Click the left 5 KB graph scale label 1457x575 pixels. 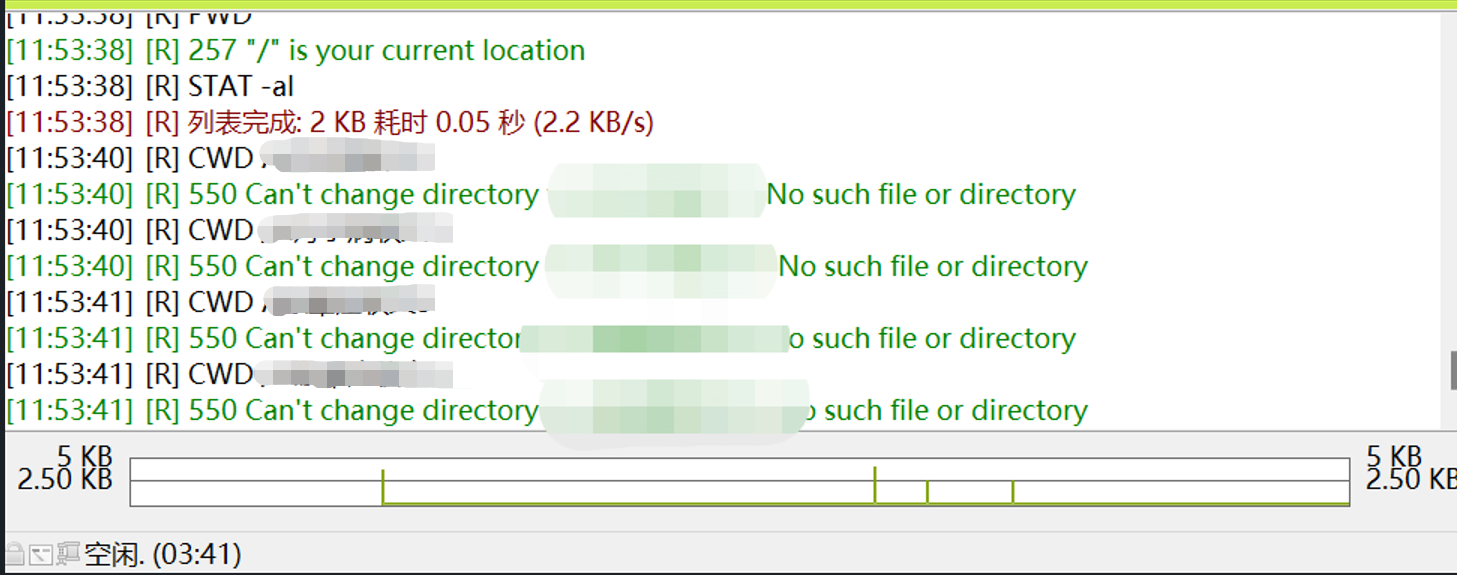(85, 458)
